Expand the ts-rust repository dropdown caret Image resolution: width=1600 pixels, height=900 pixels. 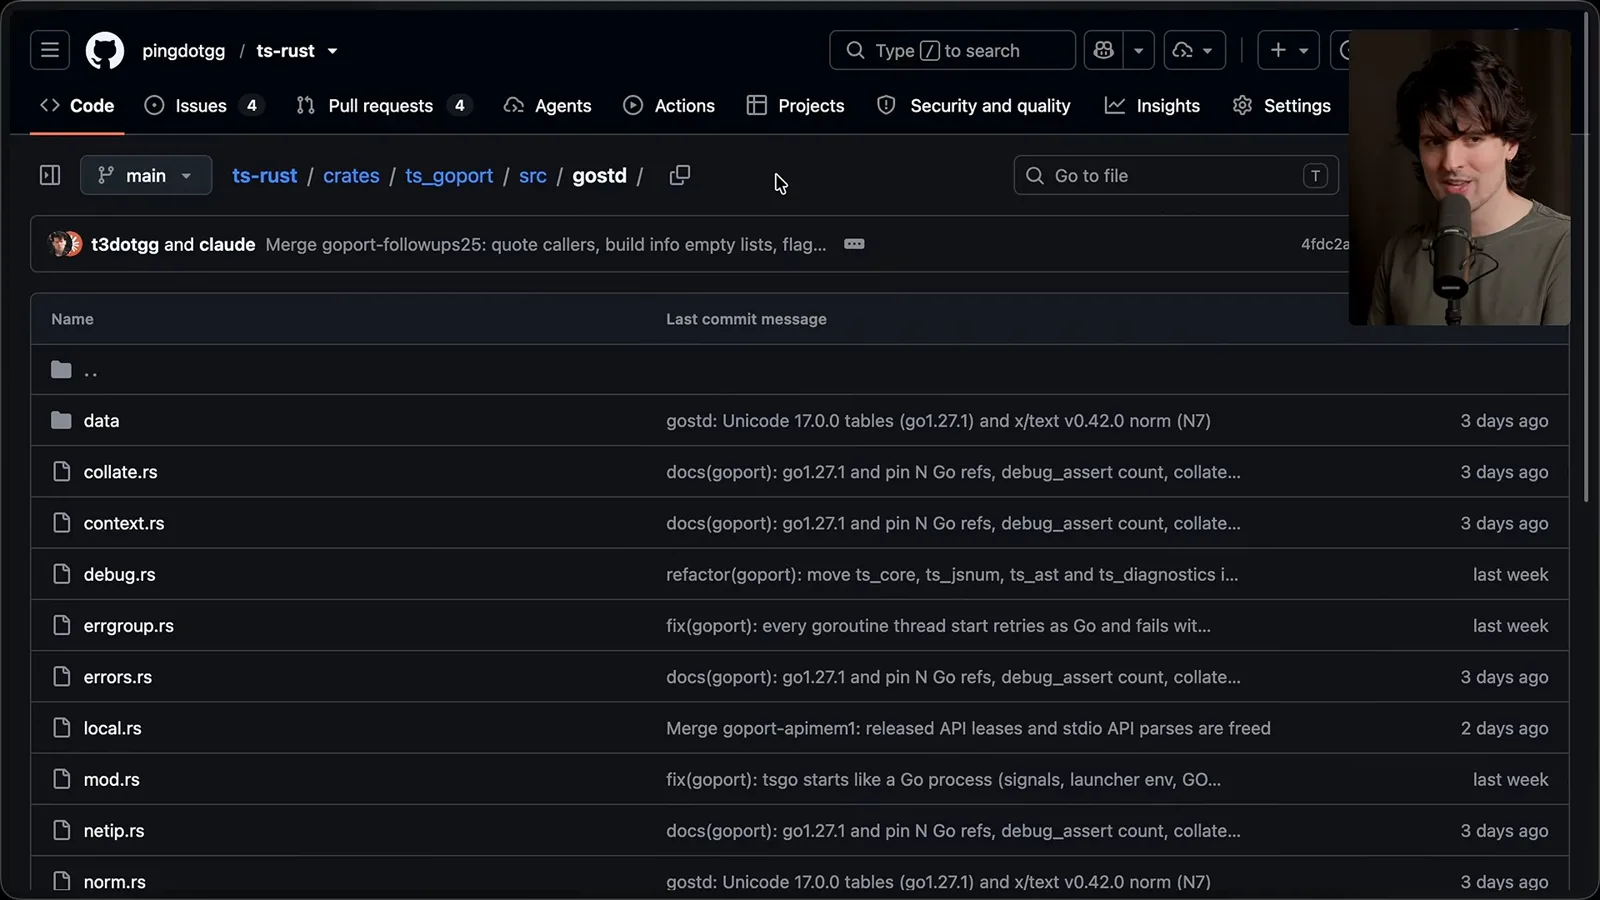tap(332, 51)
